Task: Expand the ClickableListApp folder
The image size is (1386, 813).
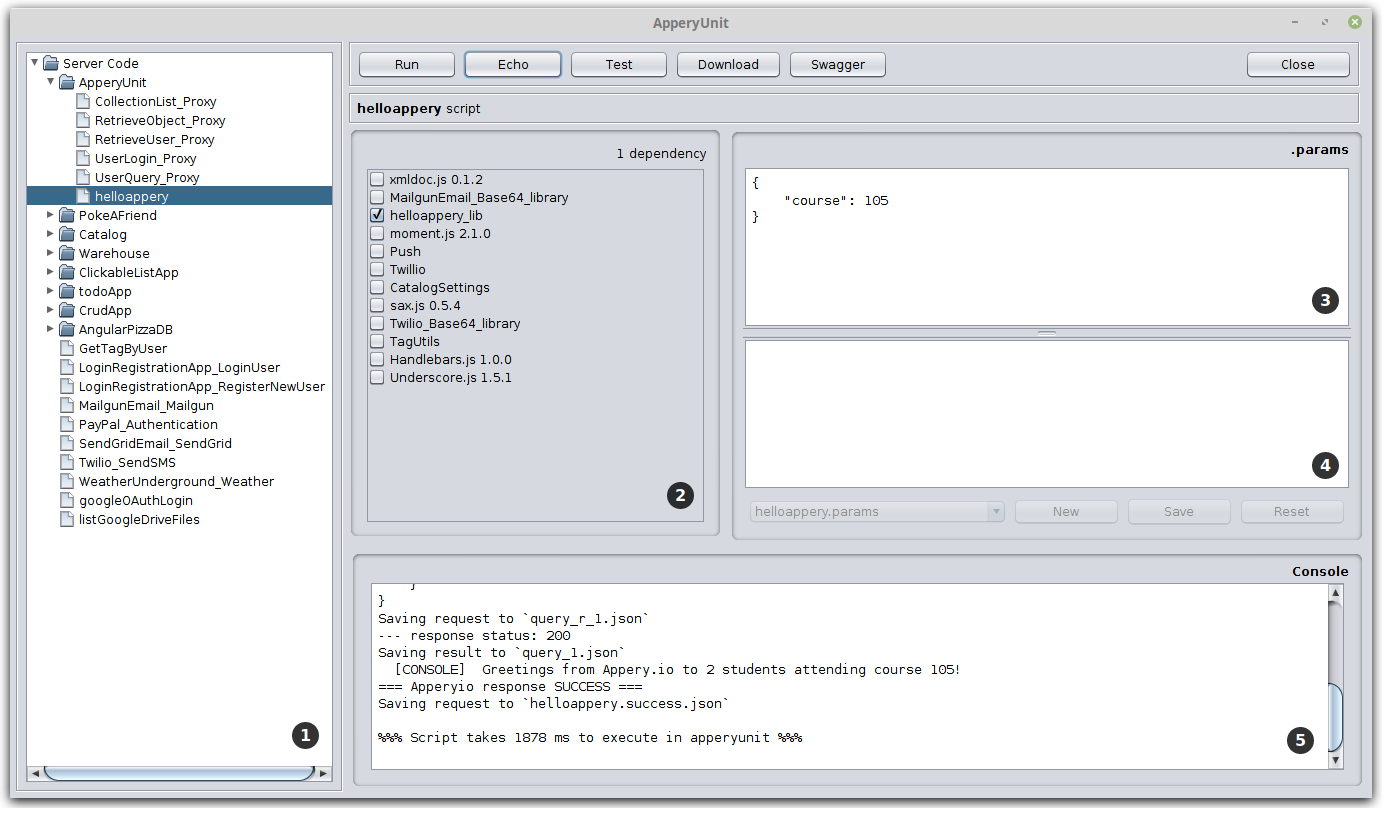Action: tap(51, 272)
